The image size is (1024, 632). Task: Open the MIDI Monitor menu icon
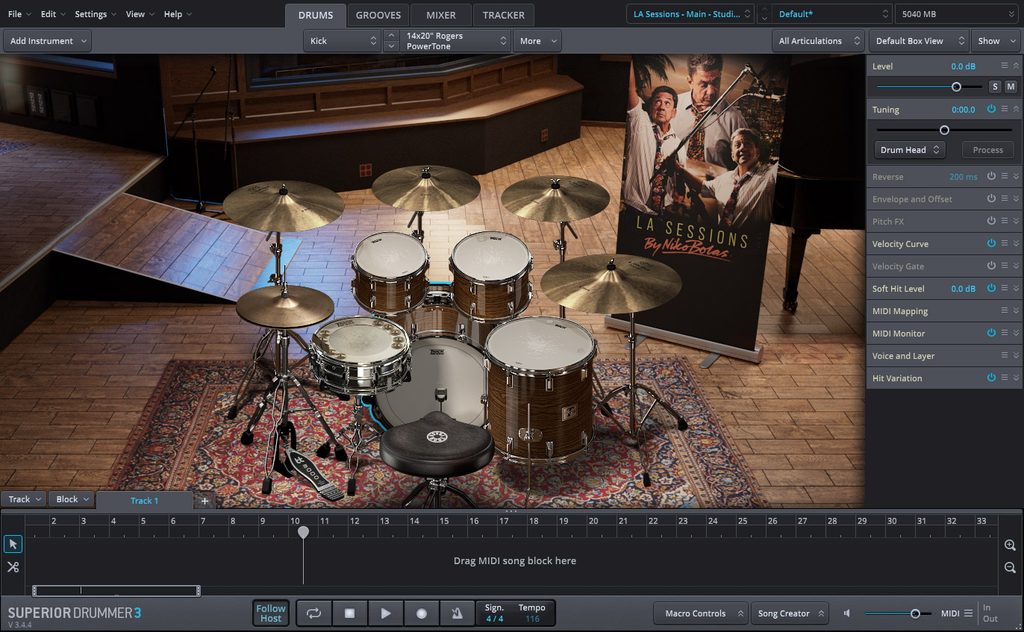1004,332
